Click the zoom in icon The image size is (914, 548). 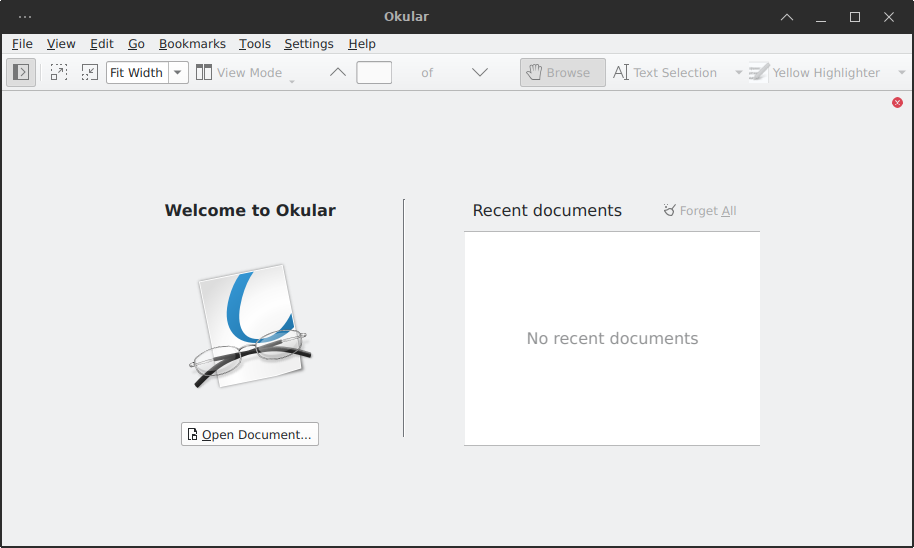59,72
